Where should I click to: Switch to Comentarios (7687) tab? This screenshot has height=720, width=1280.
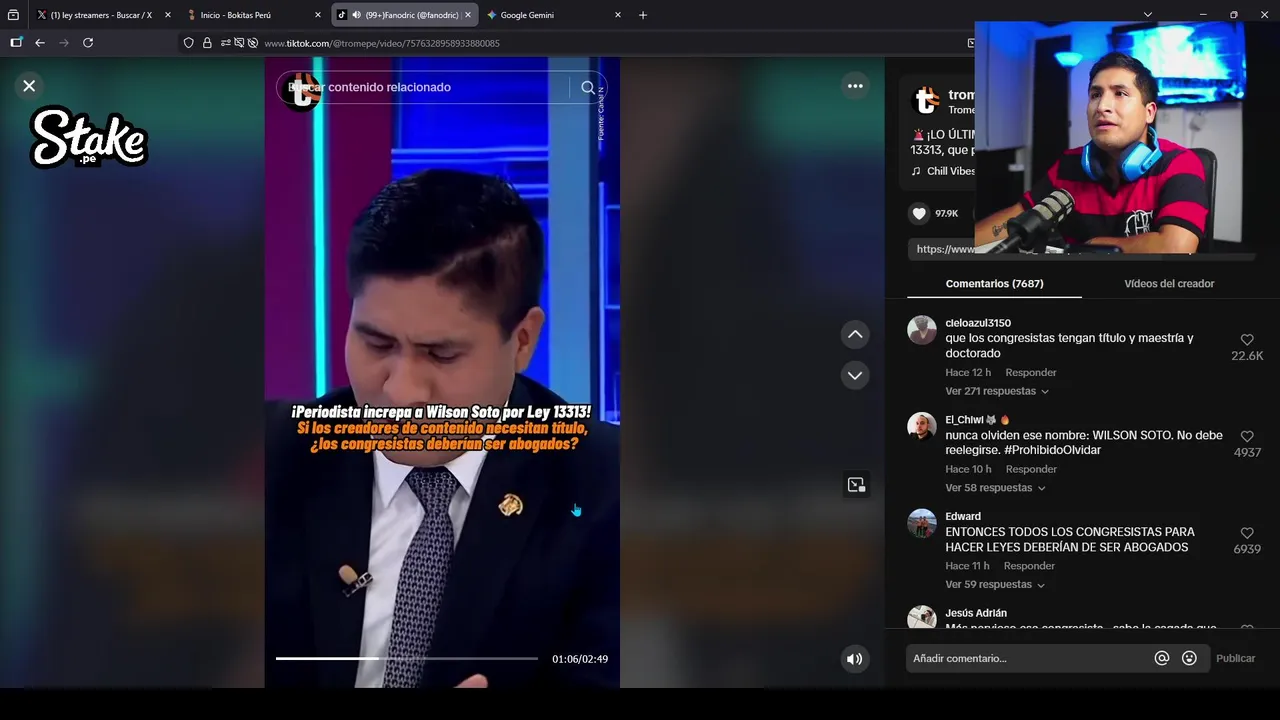[x=994, y=284]
